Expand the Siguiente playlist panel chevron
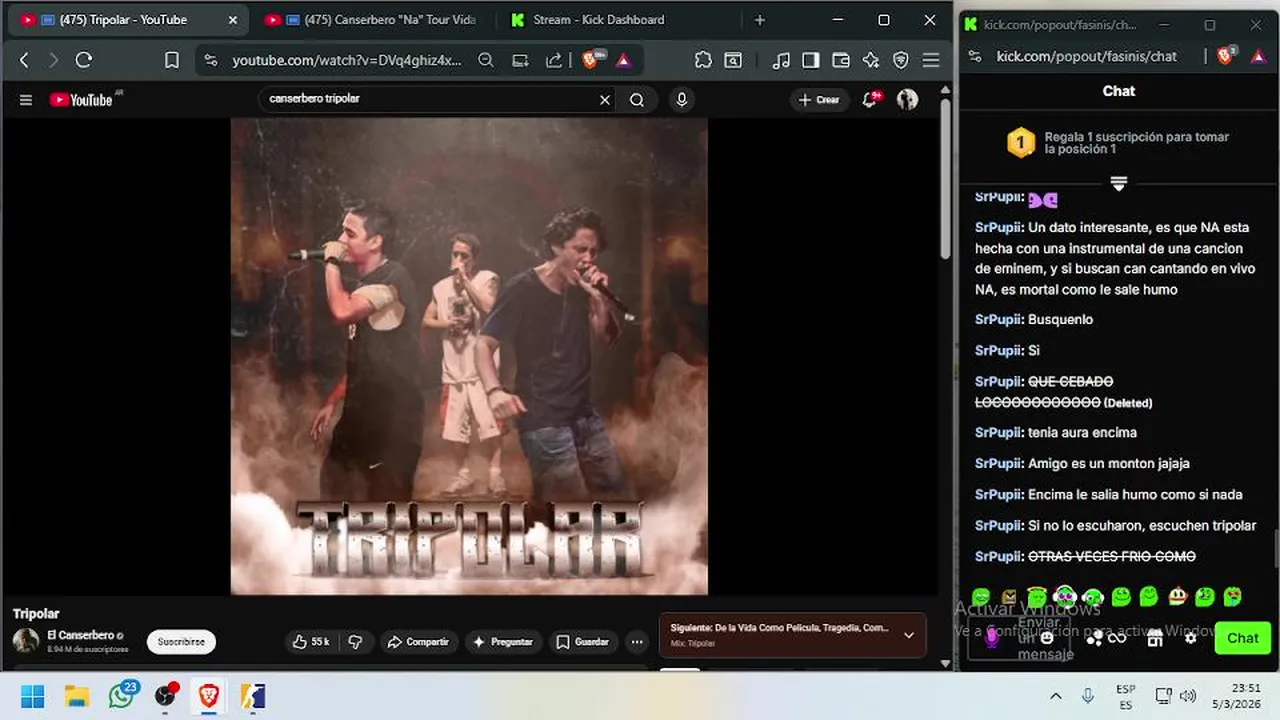 (x=908, y=635)
